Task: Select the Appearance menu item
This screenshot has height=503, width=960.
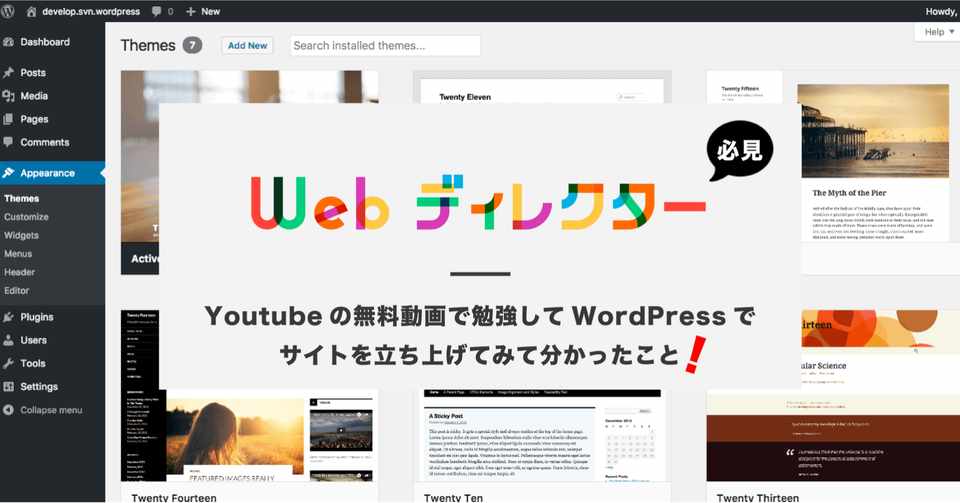Action: (53, 173)
